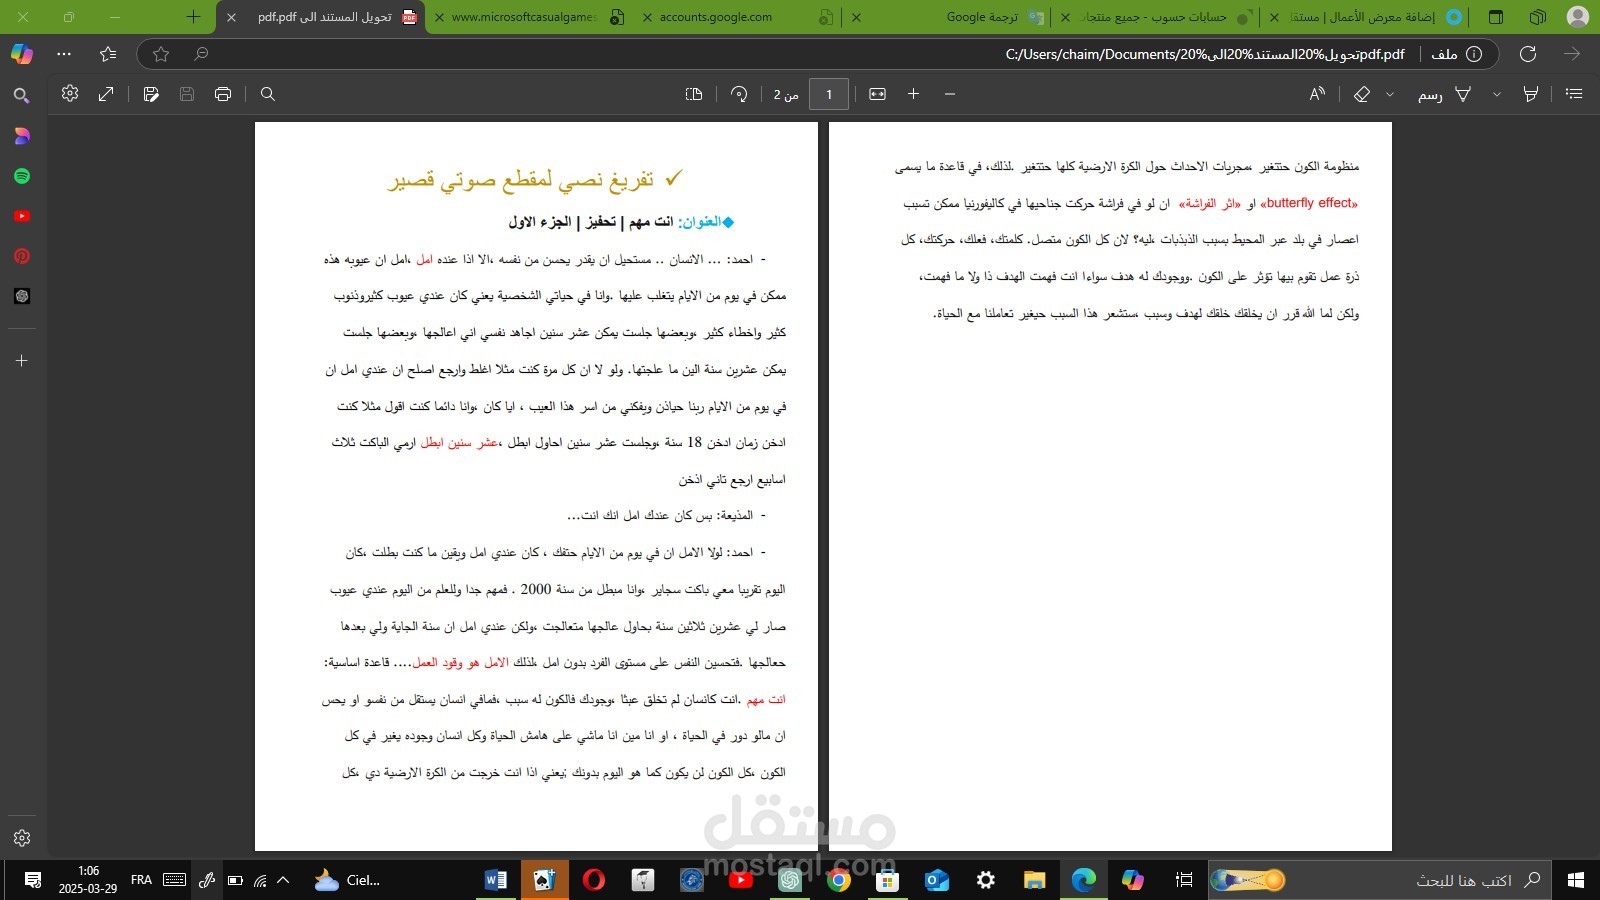Image resolution: width=1600 pixels, height=900 pixels.
Task: Open the profile avatar menu
Action: [x=1578, y=17]
